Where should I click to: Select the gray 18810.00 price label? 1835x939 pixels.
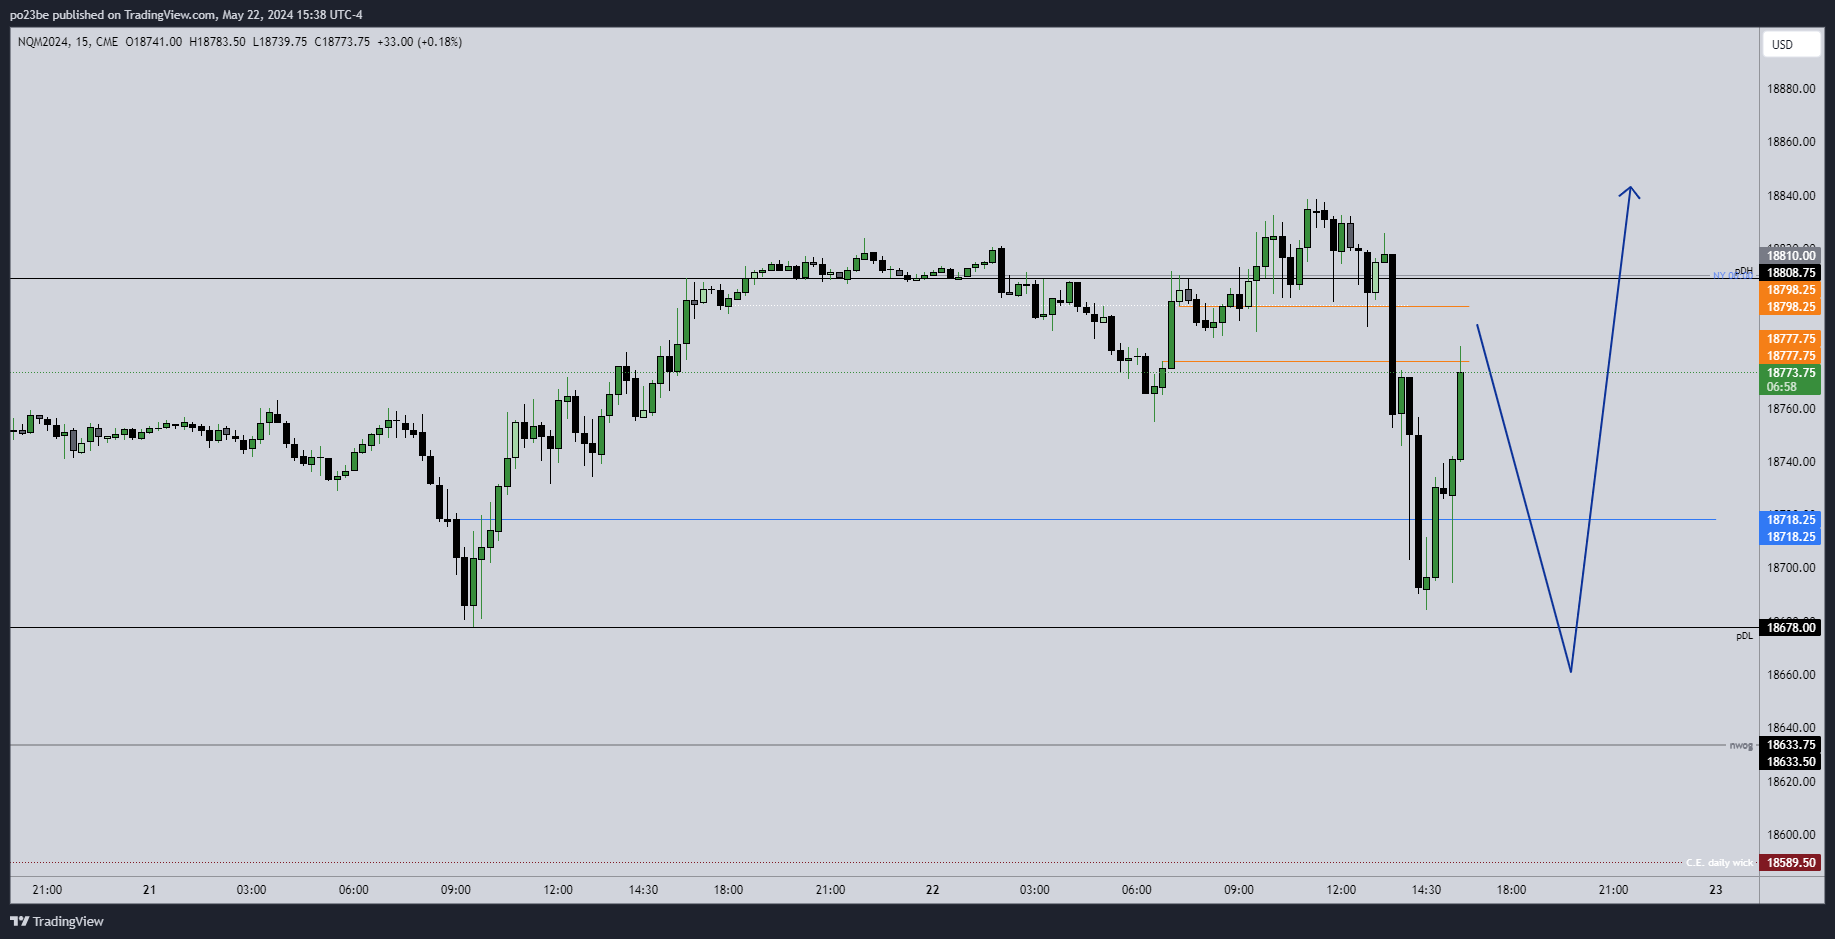pyautogui.click(x=1790, y=256)
